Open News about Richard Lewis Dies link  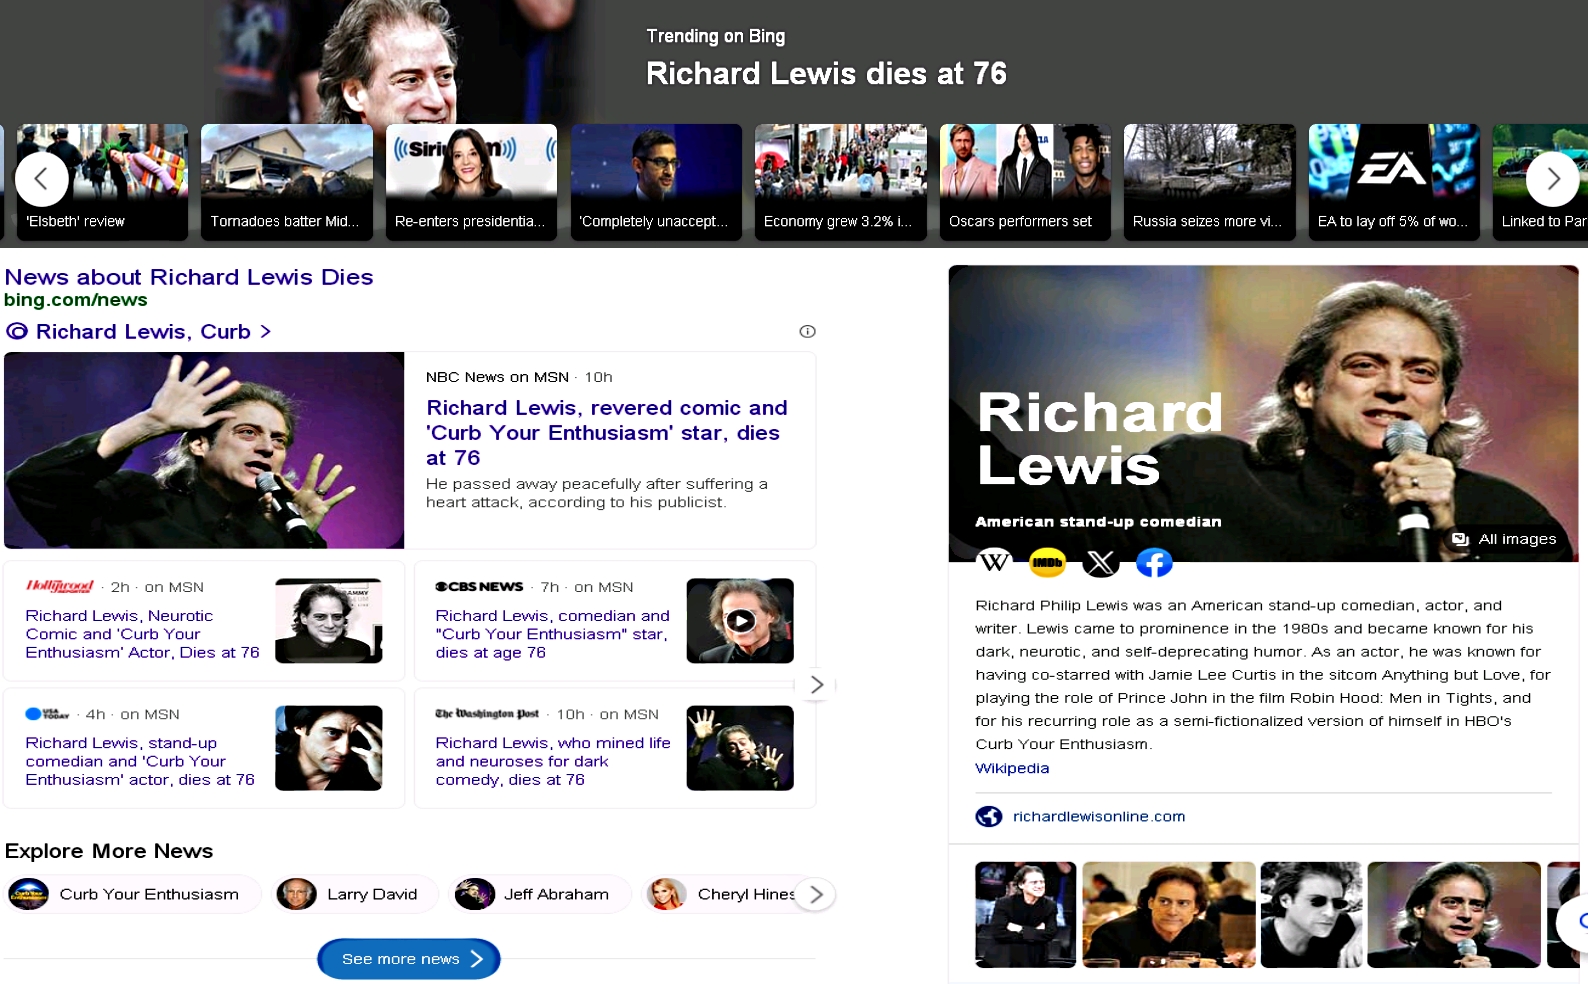[x=189, y=277]
